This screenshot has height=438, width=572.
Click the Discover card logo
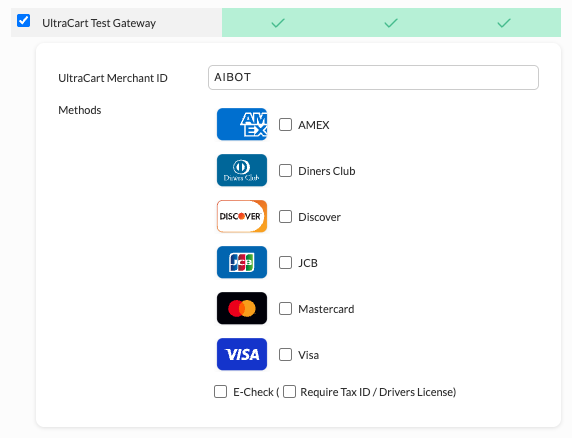[x=242, y=216]
